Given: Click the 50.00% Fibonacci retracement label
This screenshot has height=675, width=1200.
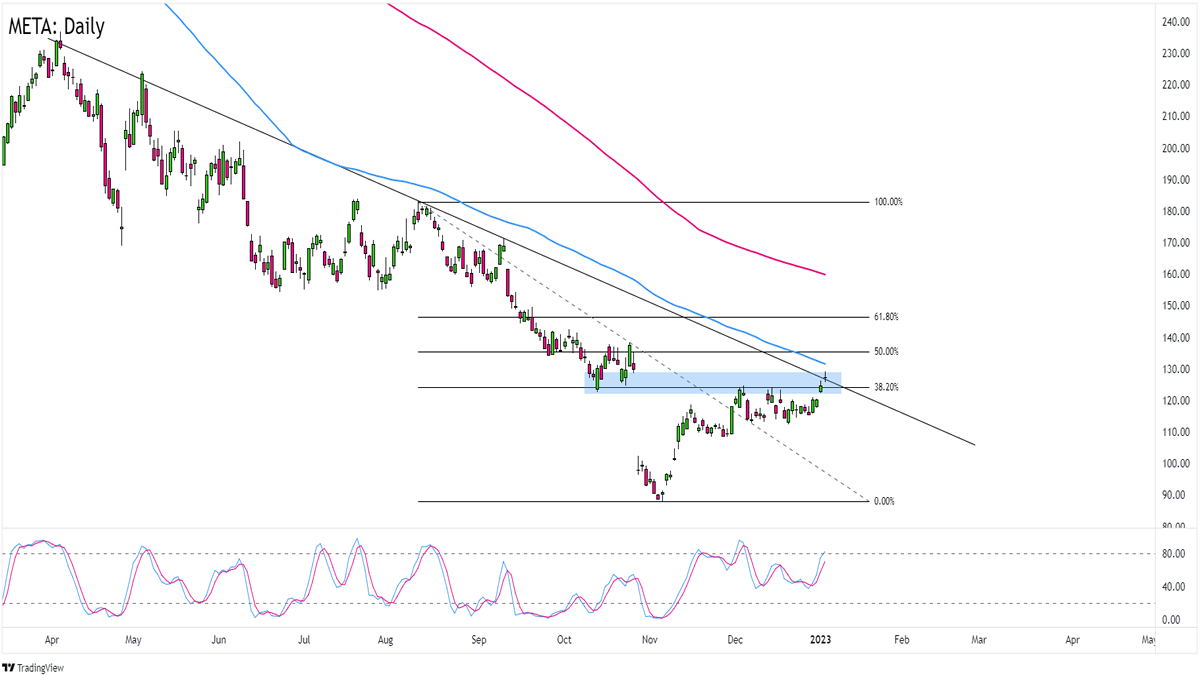Looking at the screenshot, I should click(x=885, y=352).
